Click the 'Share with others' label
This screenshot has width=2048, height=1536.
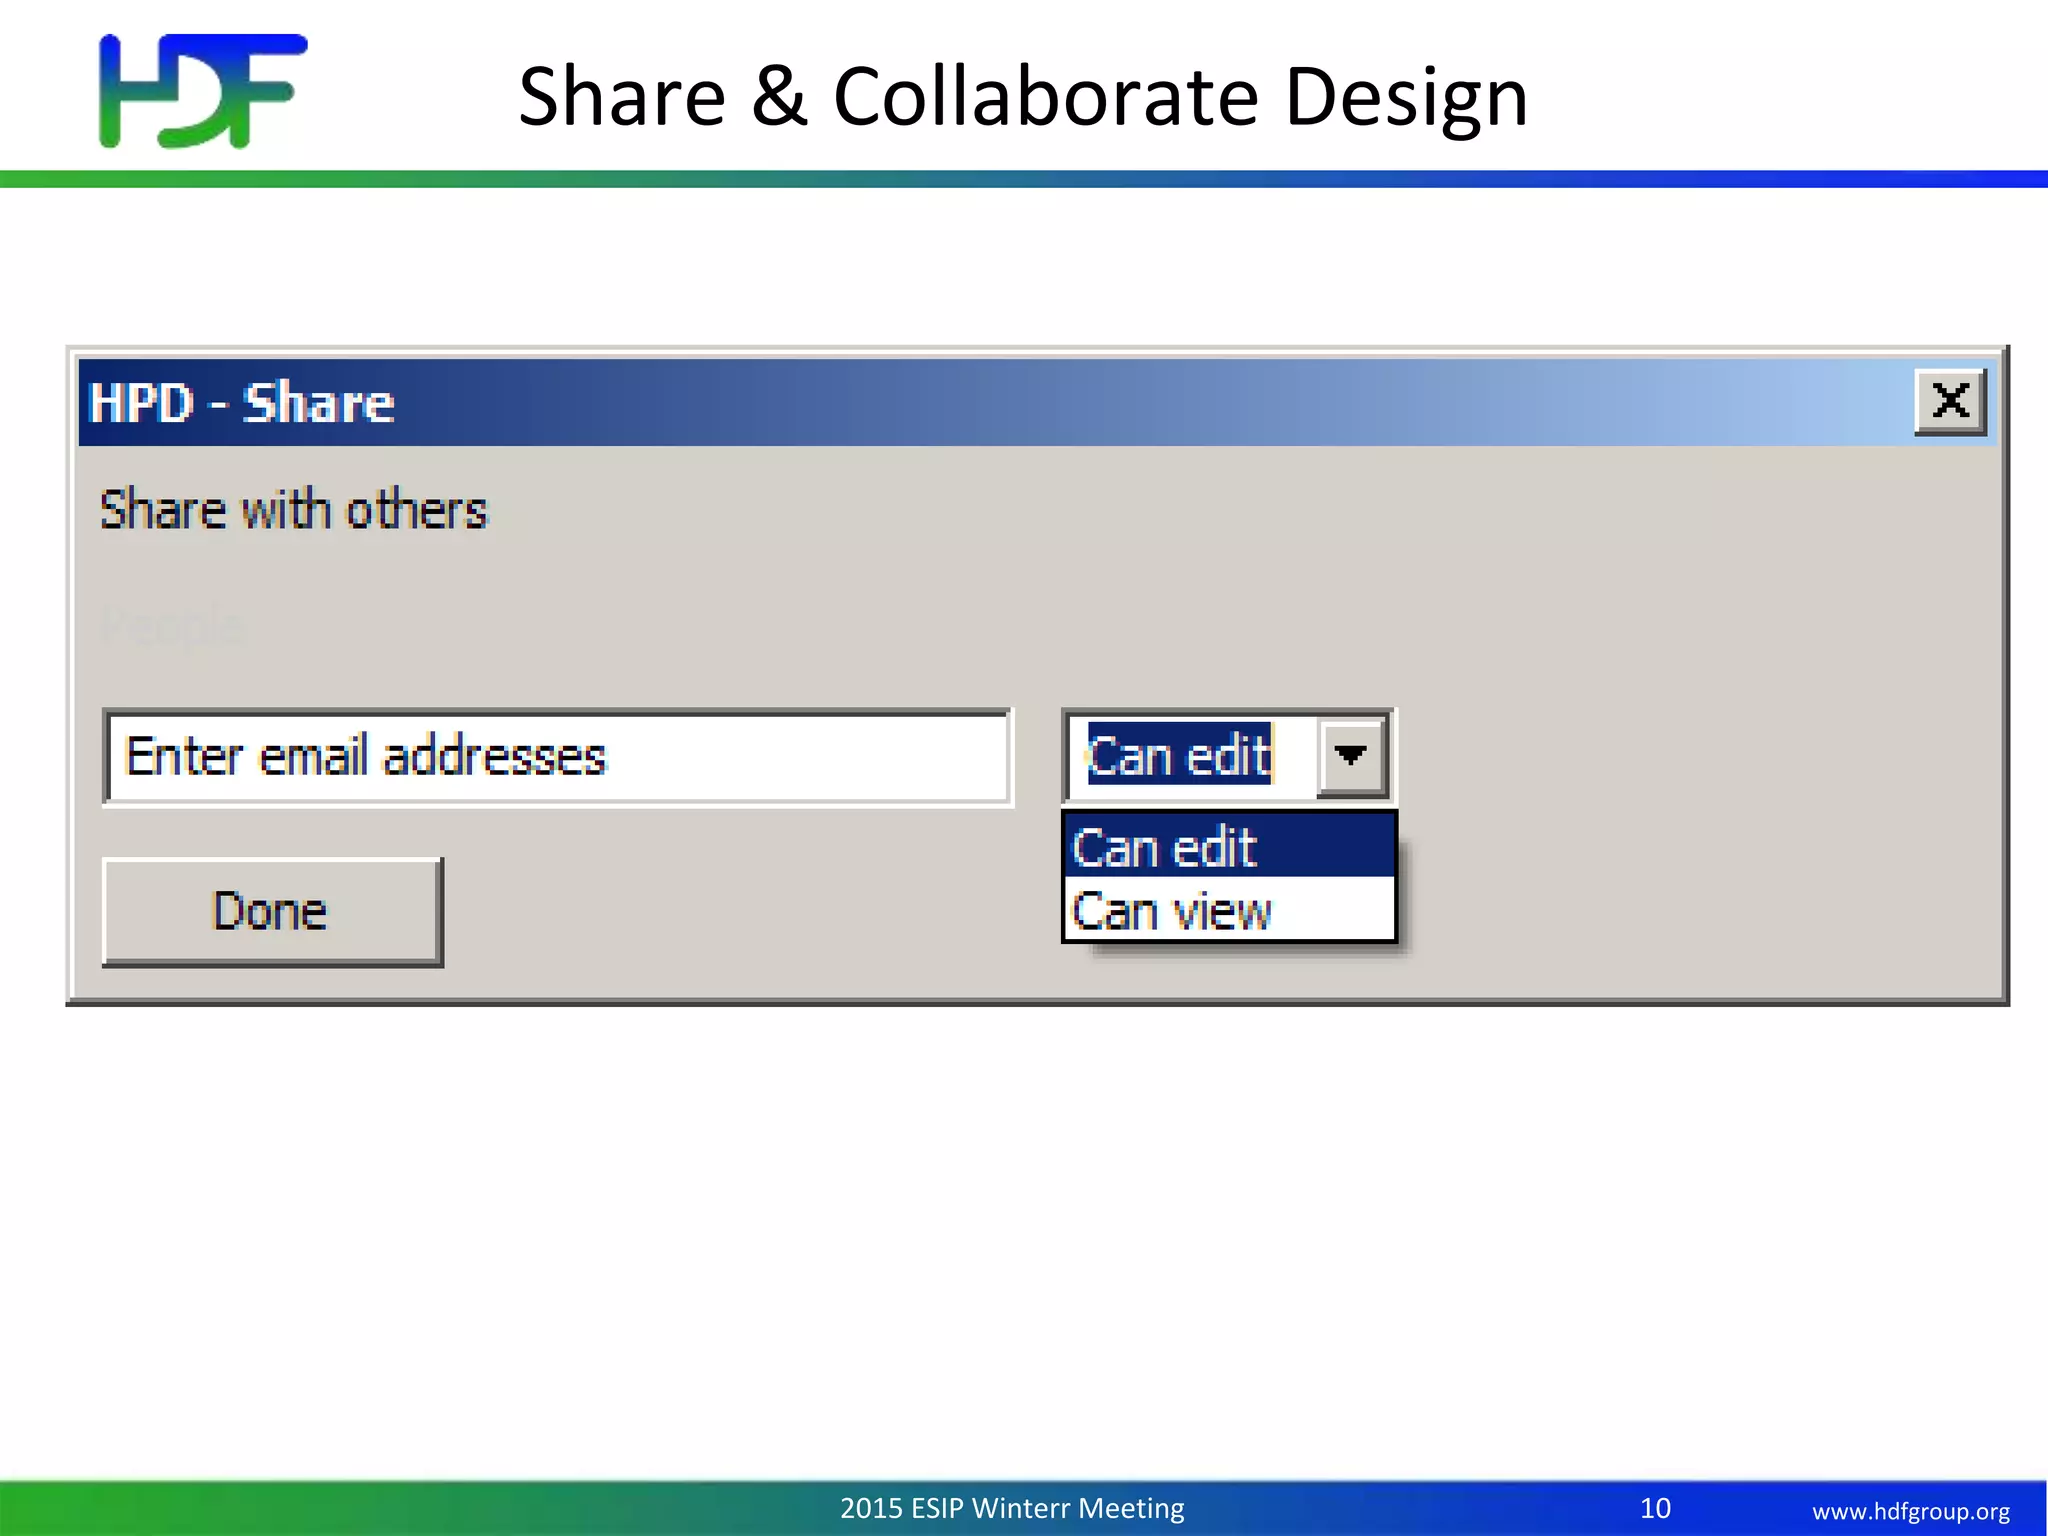pos(293,510)
